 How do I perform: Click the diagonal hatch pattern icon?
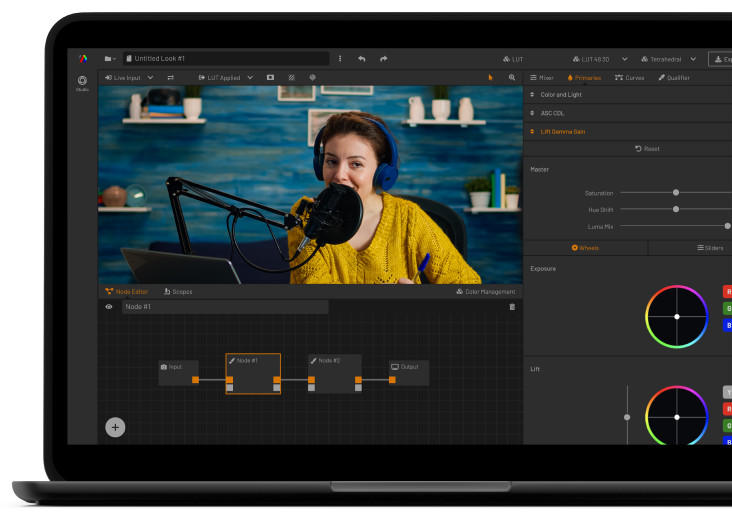(291, 77)
